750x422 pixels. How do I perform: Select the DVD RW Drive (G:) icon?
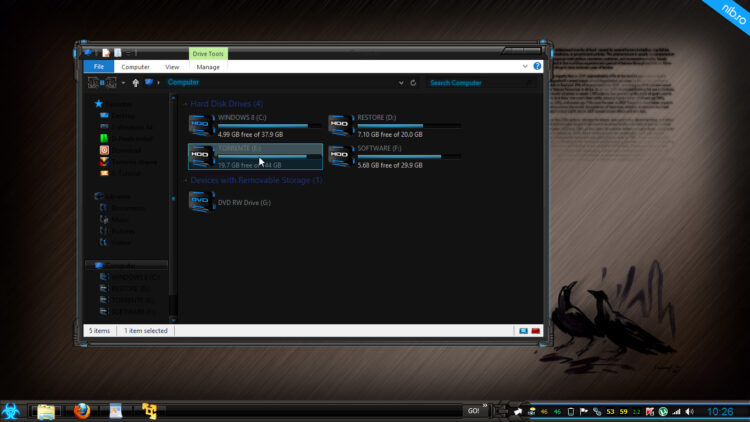pyautogui.click(x=203, y=202)
